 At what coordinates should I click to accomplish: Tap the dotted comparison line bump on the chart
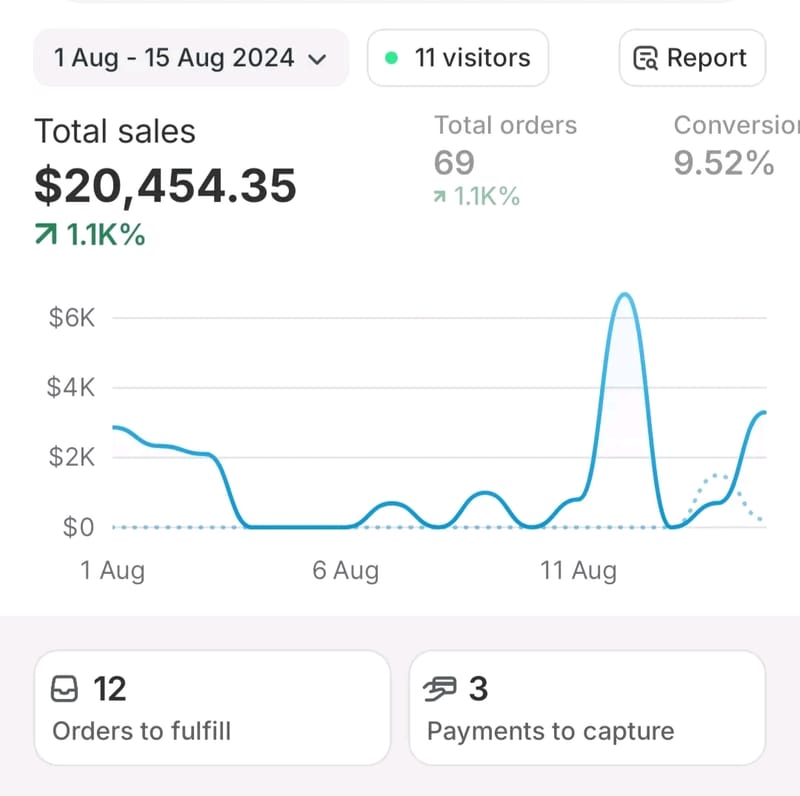716,477
